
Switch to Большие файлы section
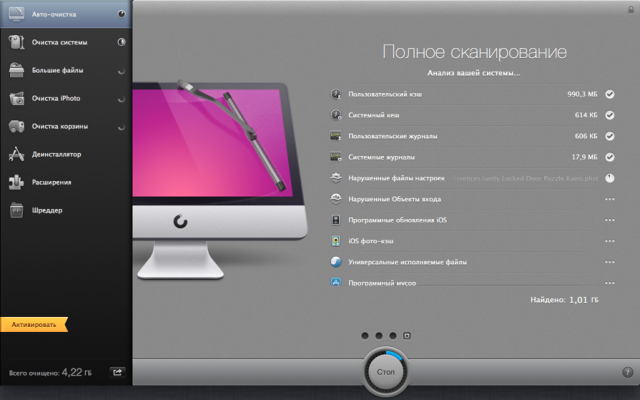(66, 70)
